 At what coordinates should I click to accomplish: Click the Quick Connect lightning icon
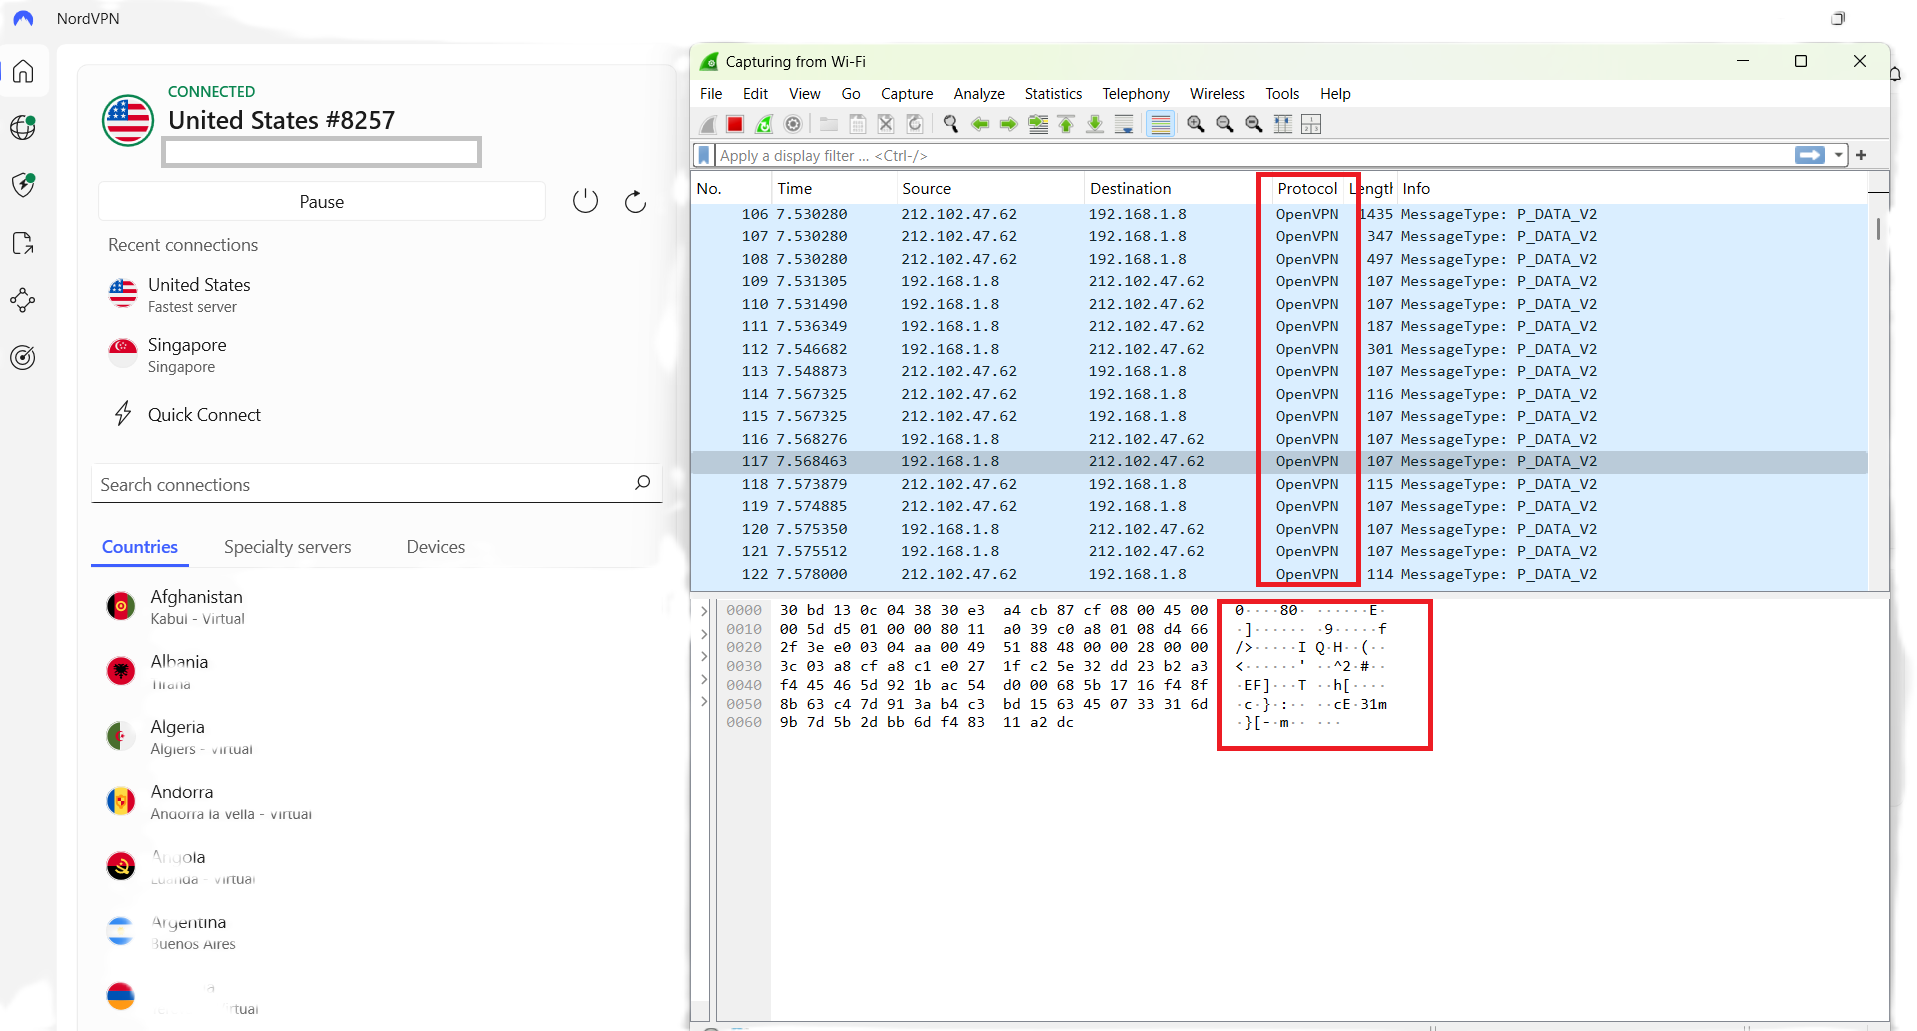[x=123, y=414]
